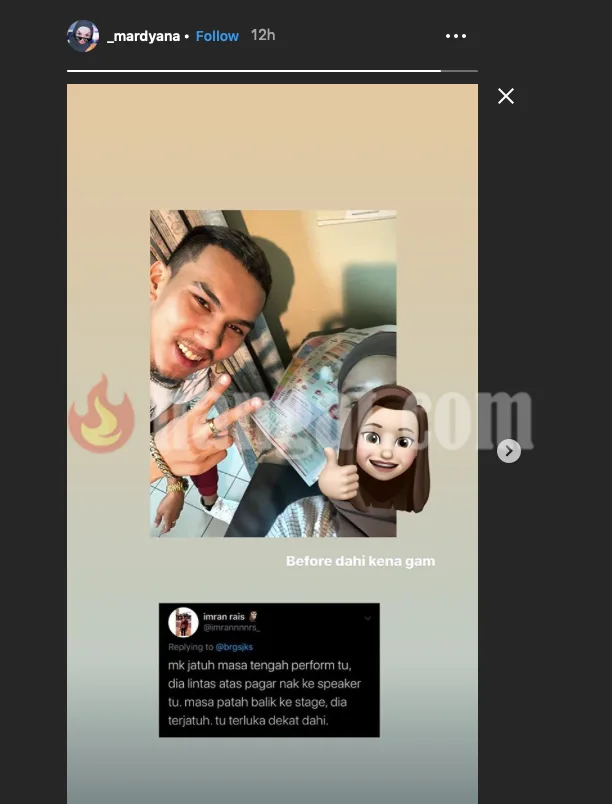Click the 12h story timestamp
The image size is (612, 804).
pos(263,35)
